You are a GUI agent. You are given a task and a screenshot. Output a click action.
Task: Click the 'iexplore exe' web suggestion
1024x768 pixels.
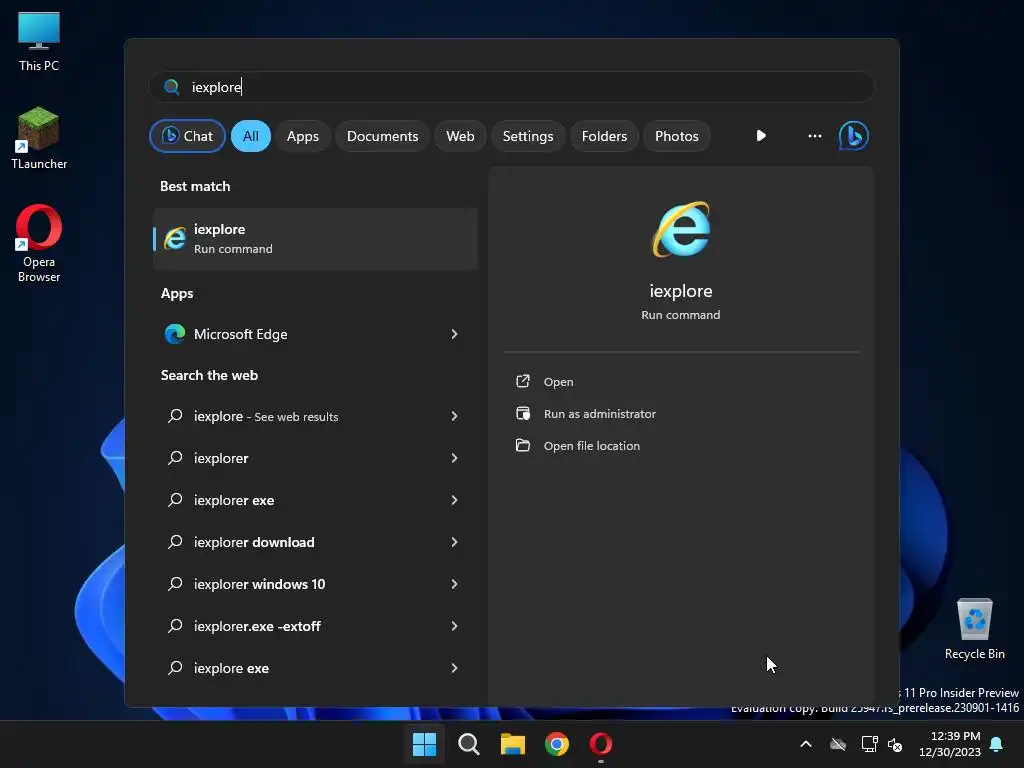point(231,668)
